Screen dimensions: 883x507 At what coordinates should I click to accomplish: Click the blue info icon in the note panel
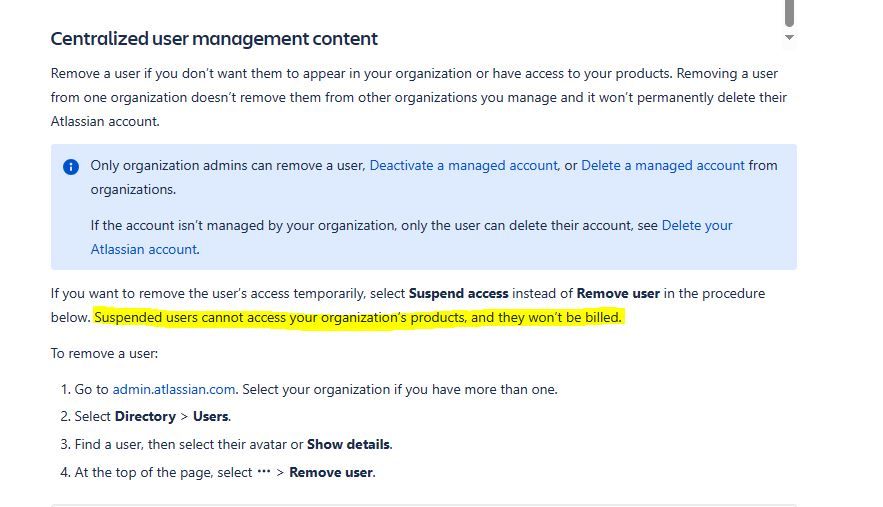tap(71, 167)
